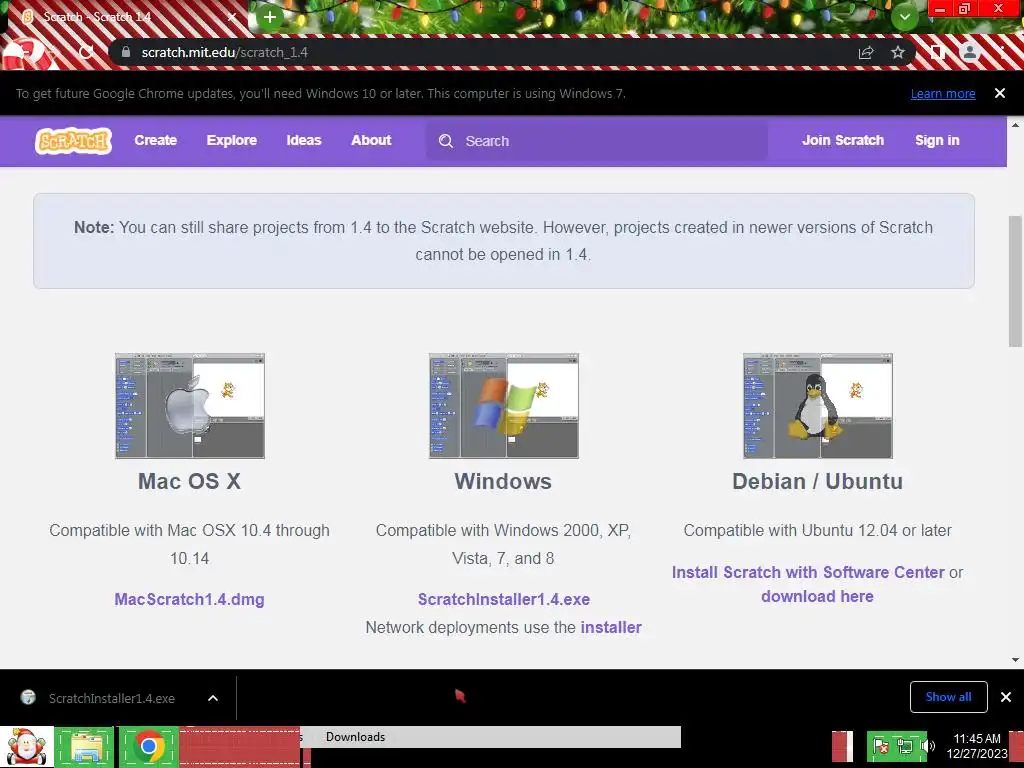Click the search magnifier icon

point(446,141)
